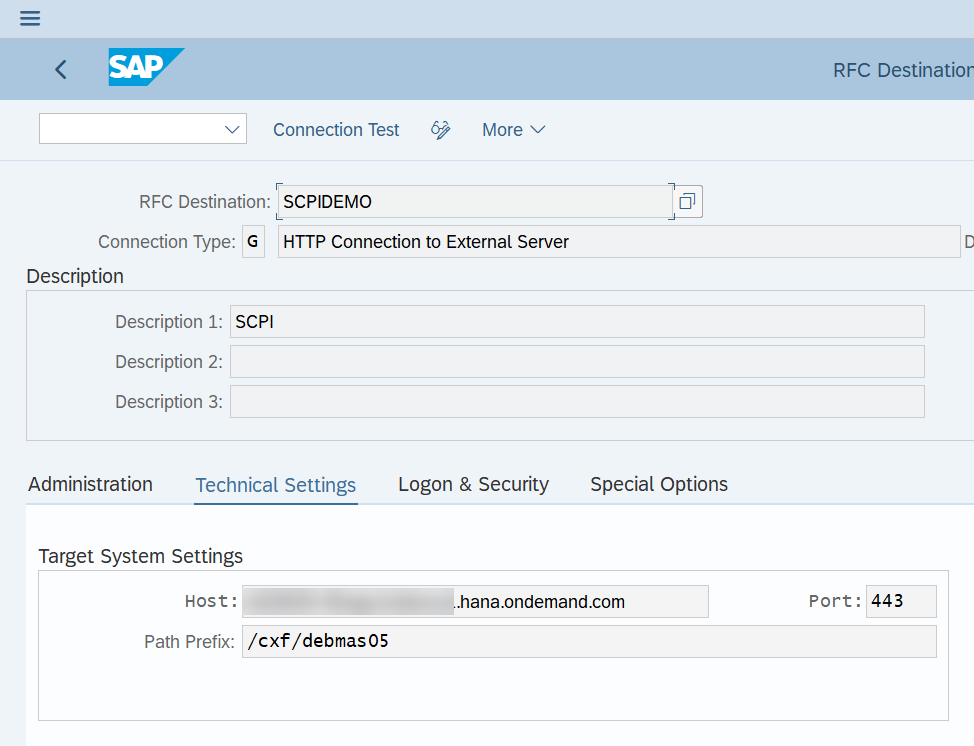This screenshot has width=974, height=746.
Task: Open the hamburger menu icon
Action: point(30,18)
